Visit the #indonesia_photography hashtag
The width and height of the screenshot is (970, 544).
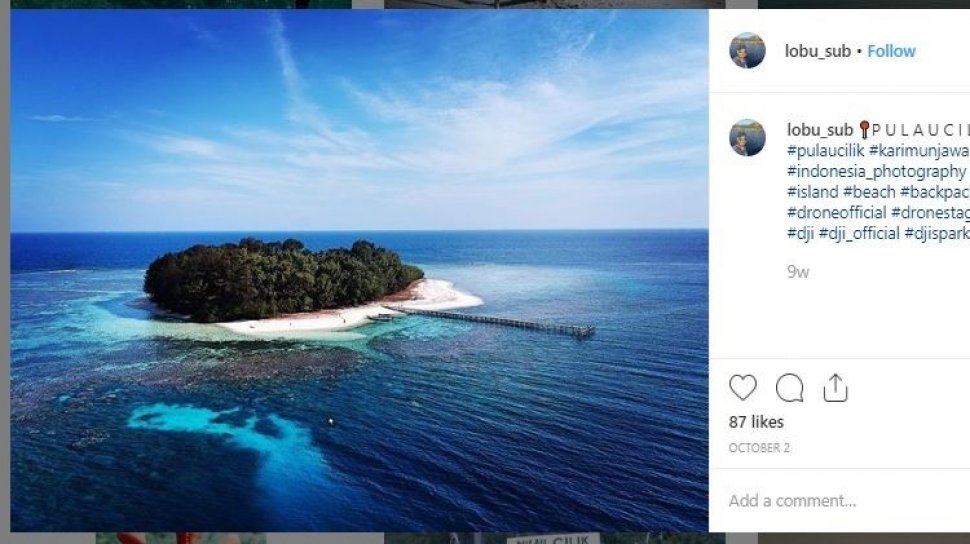[x=877, y=171]
